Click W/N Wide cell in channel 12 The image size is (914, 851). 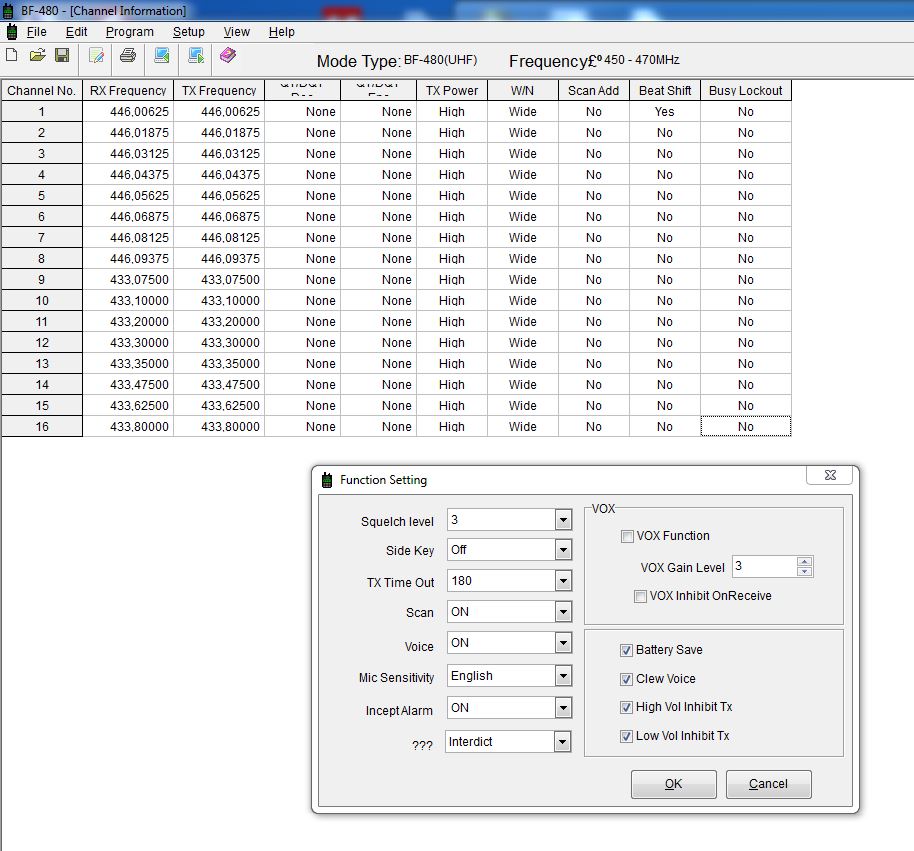[522, 342]
